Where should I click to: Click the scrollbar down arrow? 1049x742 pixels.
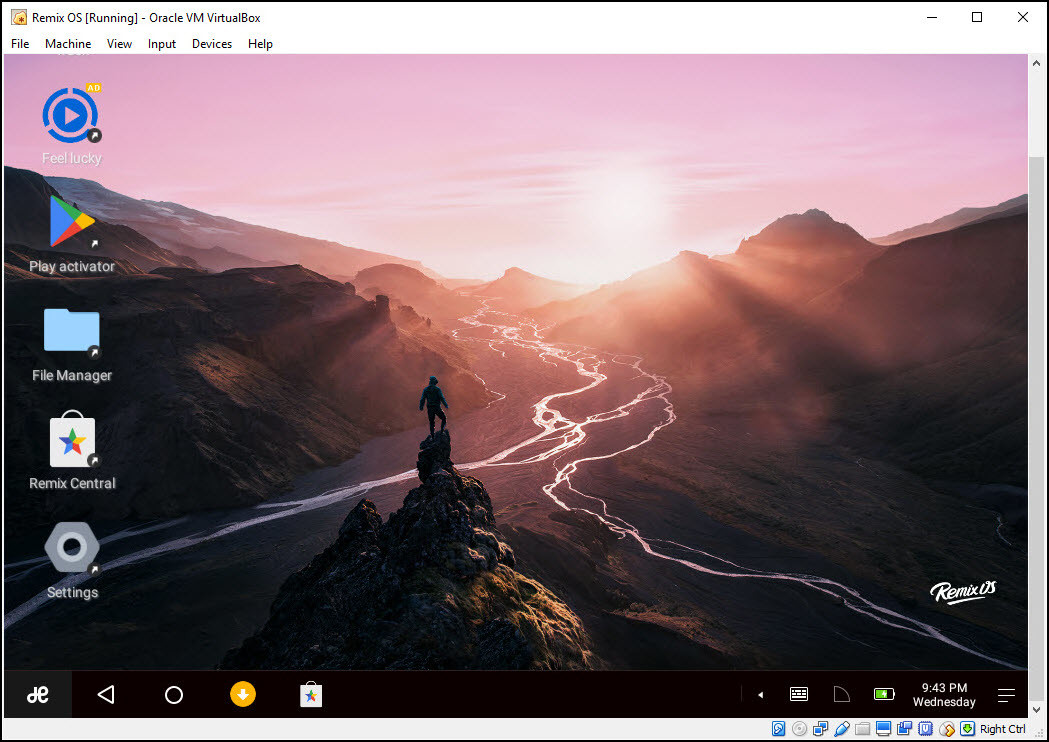pyautogui.click(x=1036, y=709)
